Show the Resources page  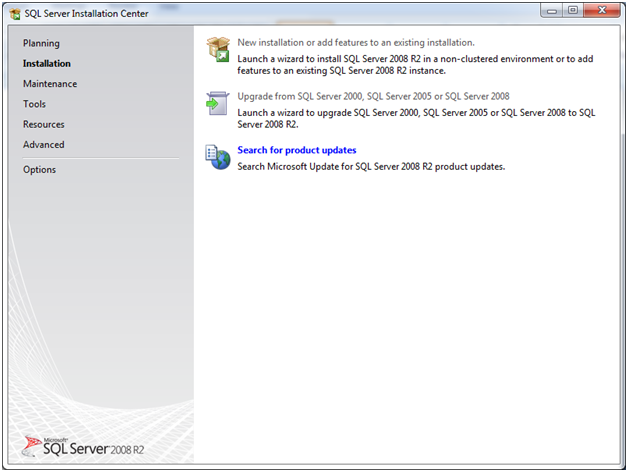click(x=44, y=124)
